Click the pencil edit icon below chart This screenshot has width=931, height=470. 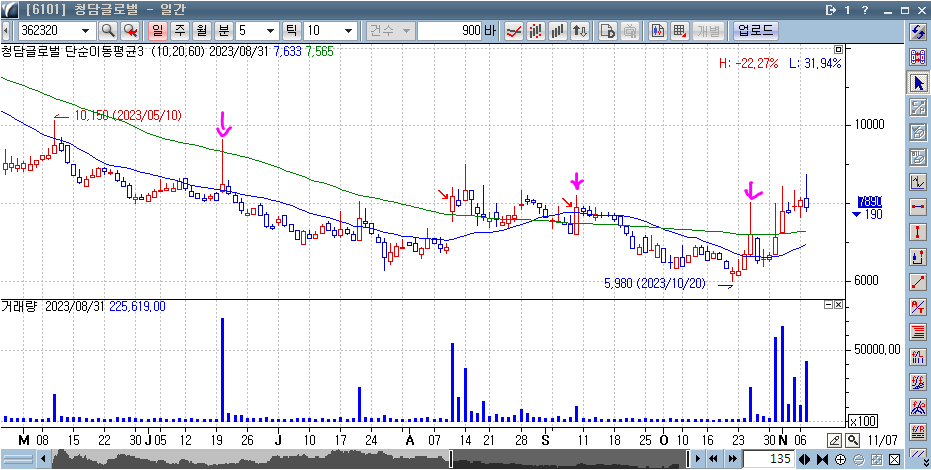click(835, 440)
